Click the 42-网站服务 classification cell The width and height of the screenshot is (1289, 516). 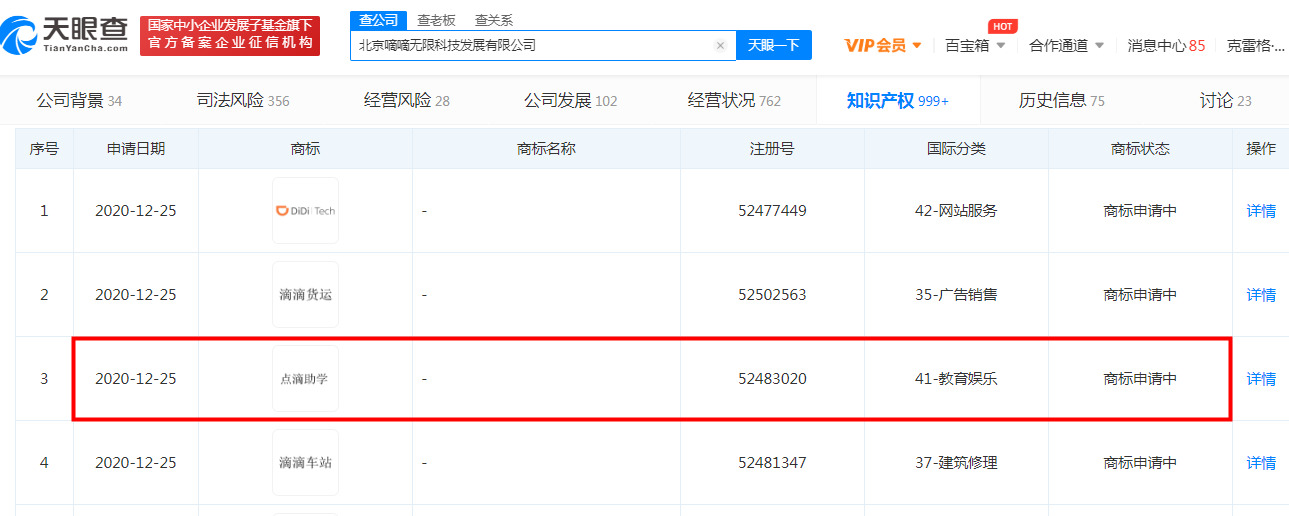click(956, 211)
